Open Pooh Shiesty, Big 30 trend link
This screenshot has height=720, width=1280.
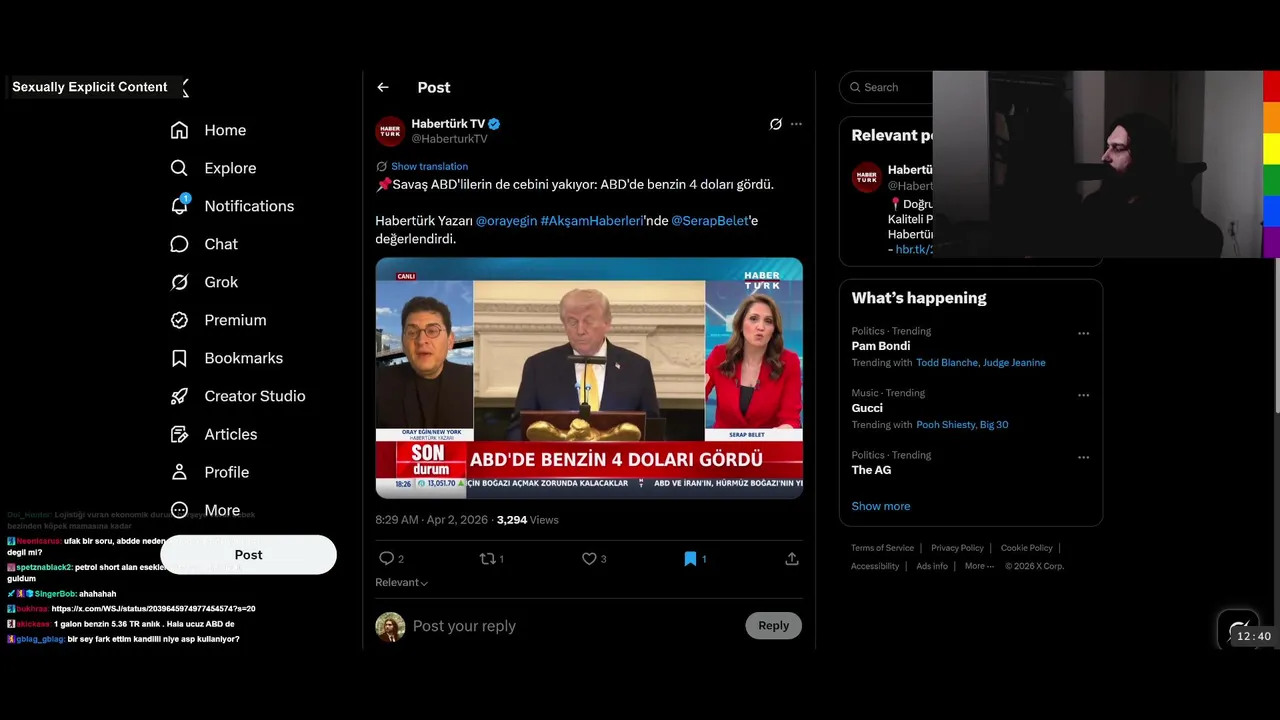[962, 424]
